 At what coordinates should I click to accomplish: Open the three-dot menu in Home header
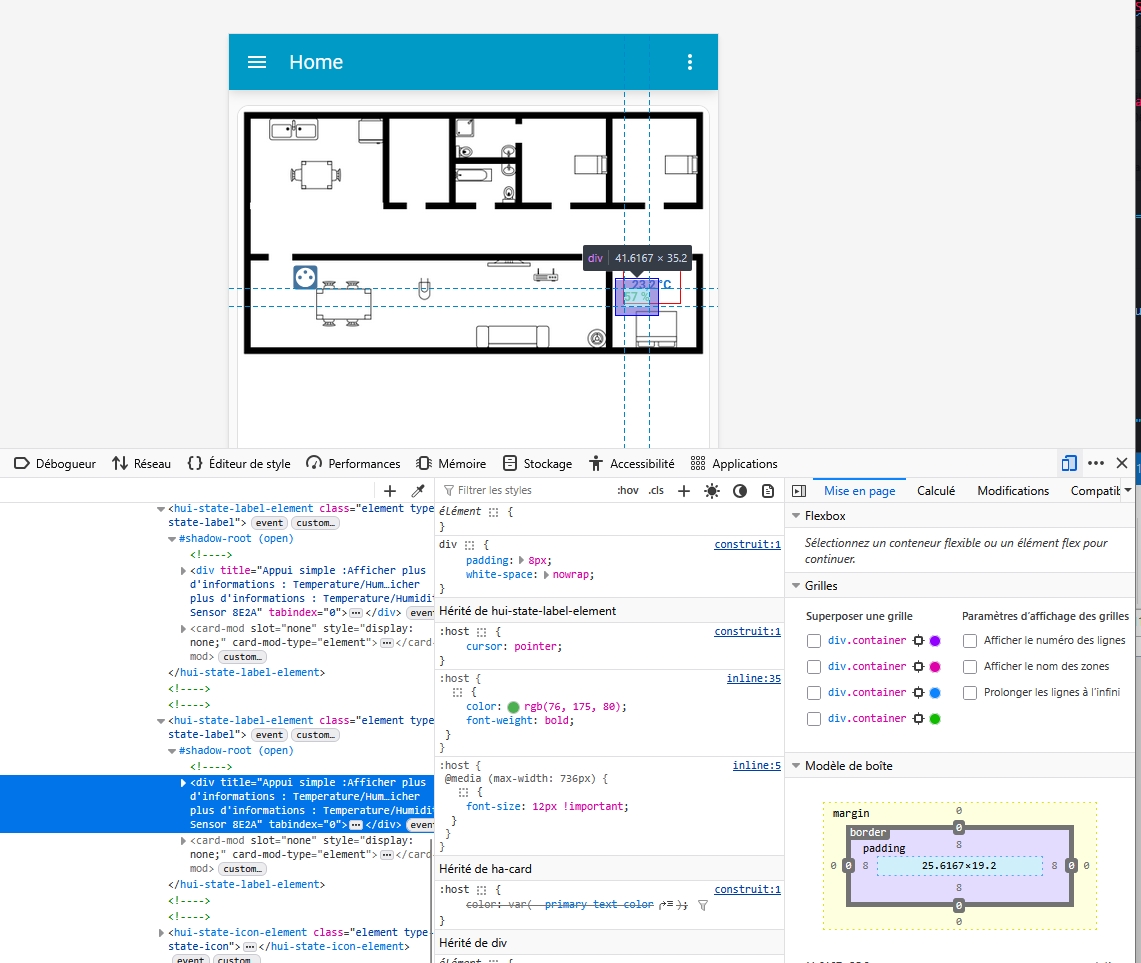[690, 62]
